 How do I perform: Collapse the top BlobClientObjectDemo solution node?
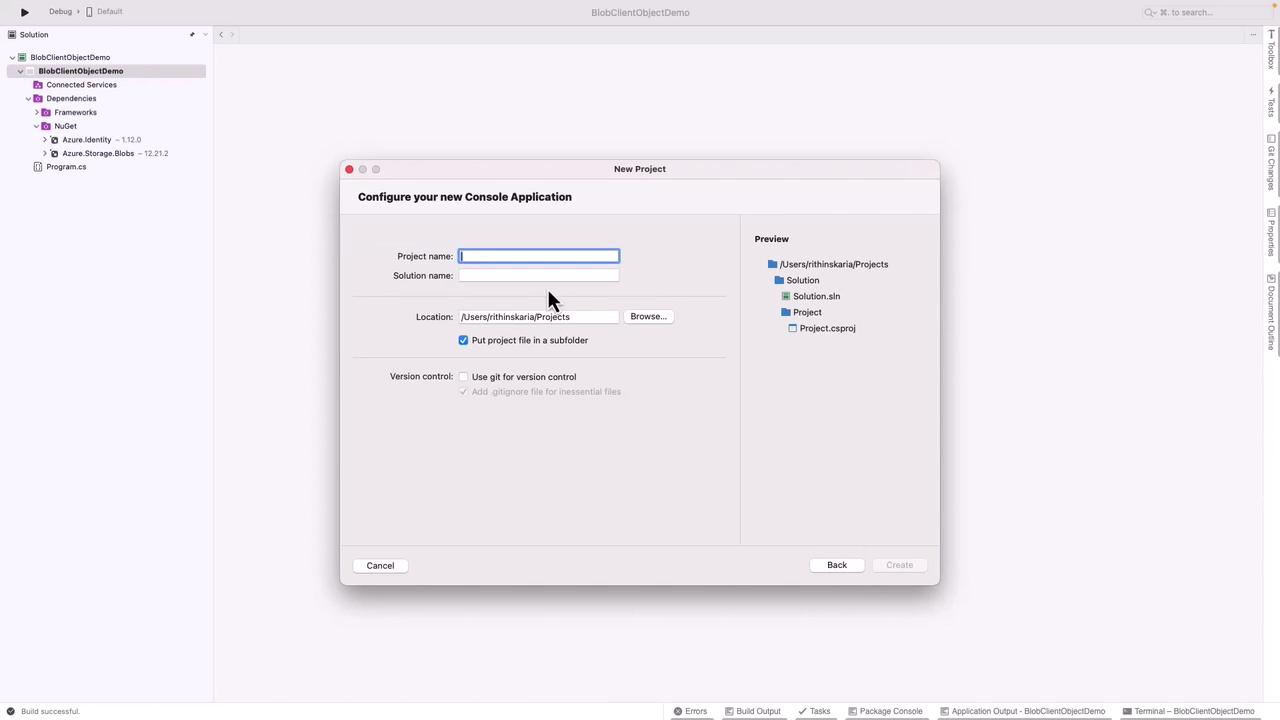coord(12,58)
